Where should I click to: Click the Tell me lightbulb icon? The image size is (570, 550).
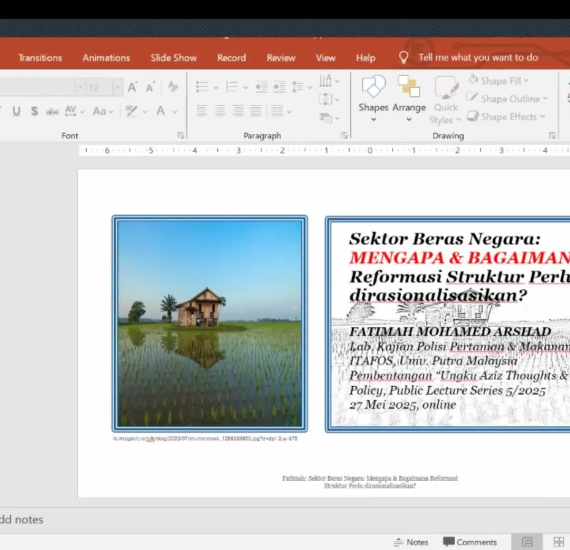403,57
